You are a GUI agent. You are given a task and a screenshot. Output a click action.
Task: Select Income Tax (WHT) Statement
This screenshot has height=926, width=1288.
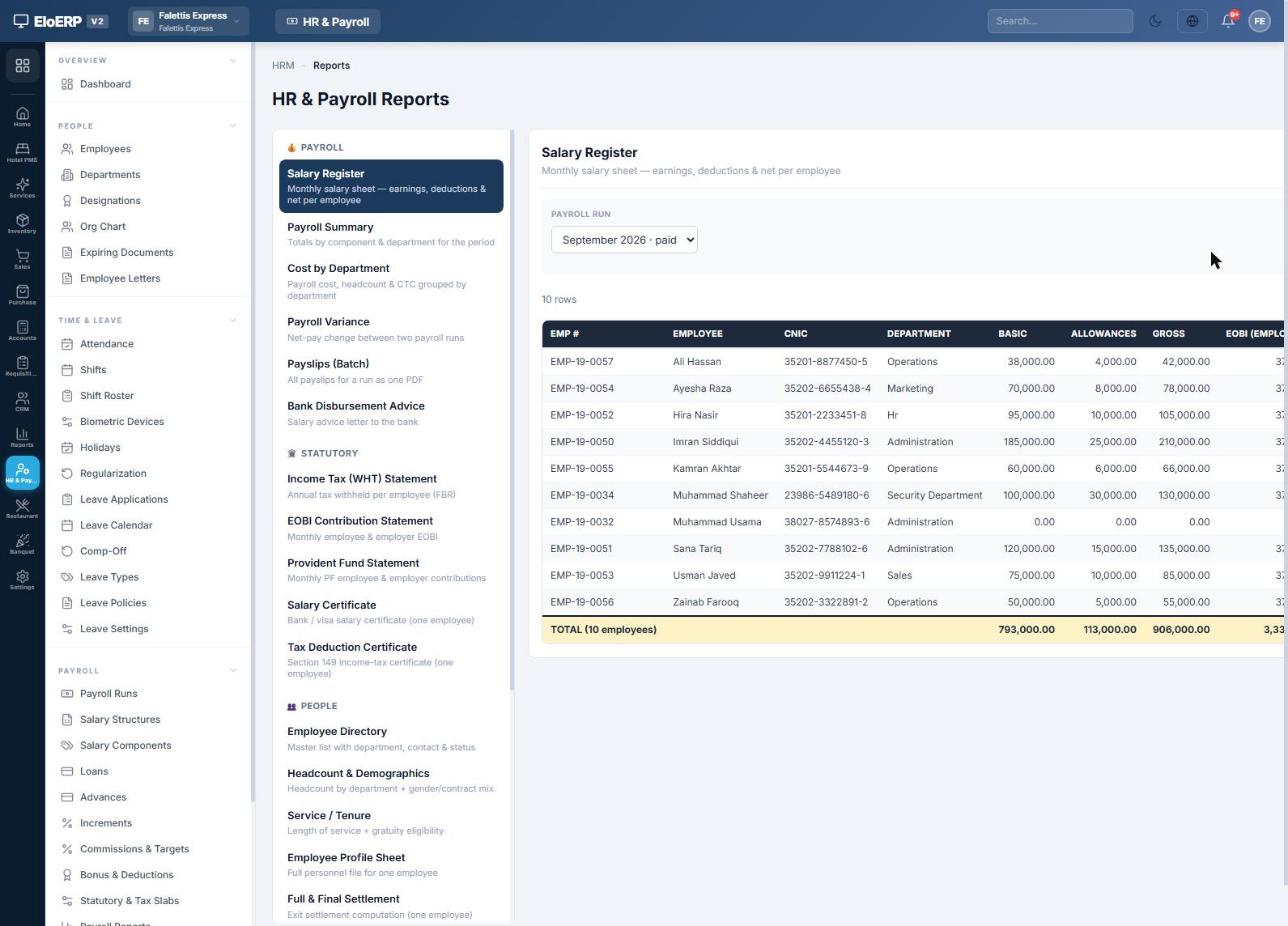(x=390, y=486)
